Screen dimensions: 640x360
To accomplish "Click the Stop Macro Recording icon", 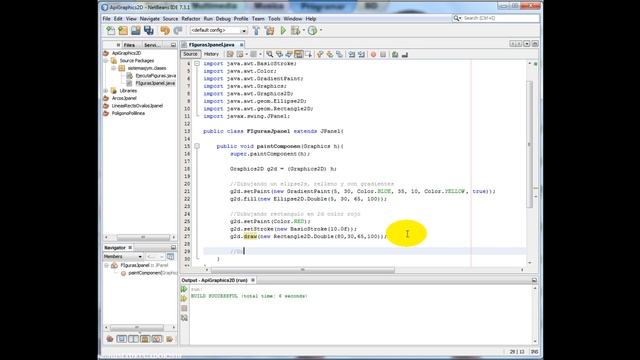I will point(383,54).
